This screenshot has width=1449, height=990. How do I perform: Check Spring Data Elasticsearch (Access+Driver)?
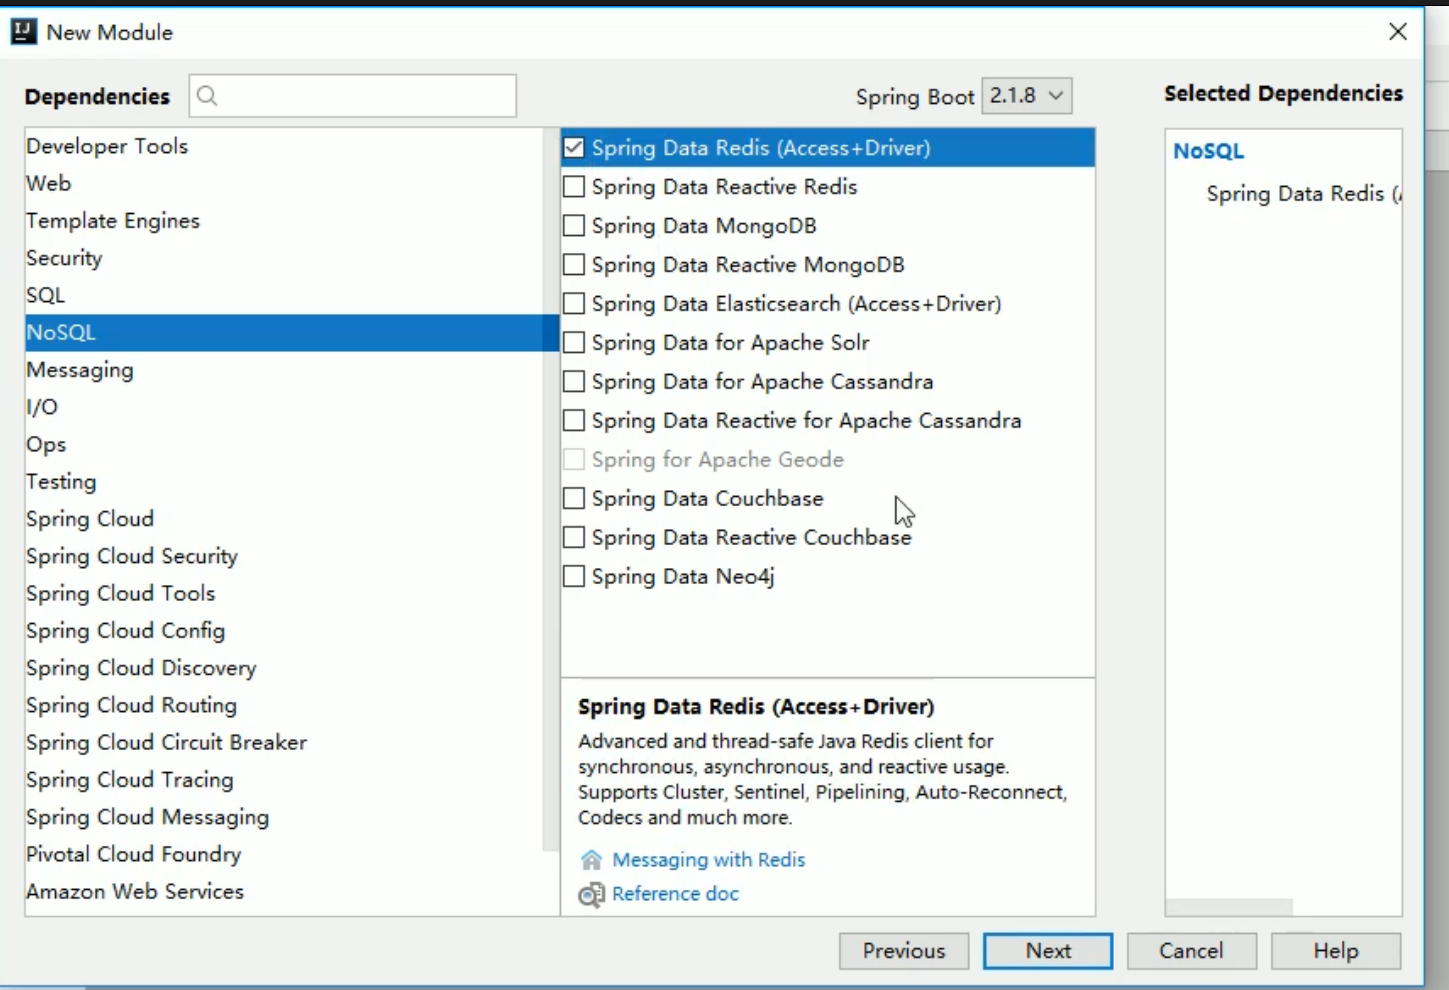574,304
